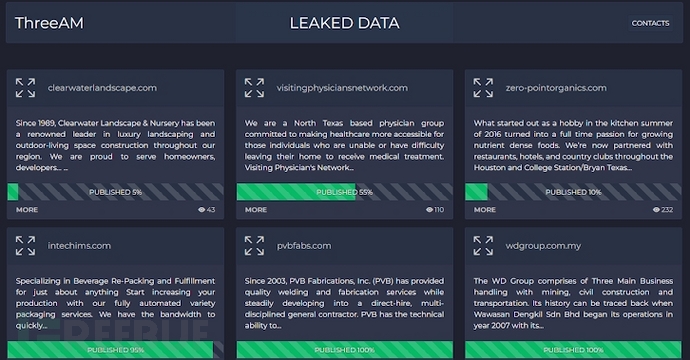This screenshot has height=360, width=690.
Task: Click the eye views icon showing 232
Action: pyautogui.click(x=656, y=209)
